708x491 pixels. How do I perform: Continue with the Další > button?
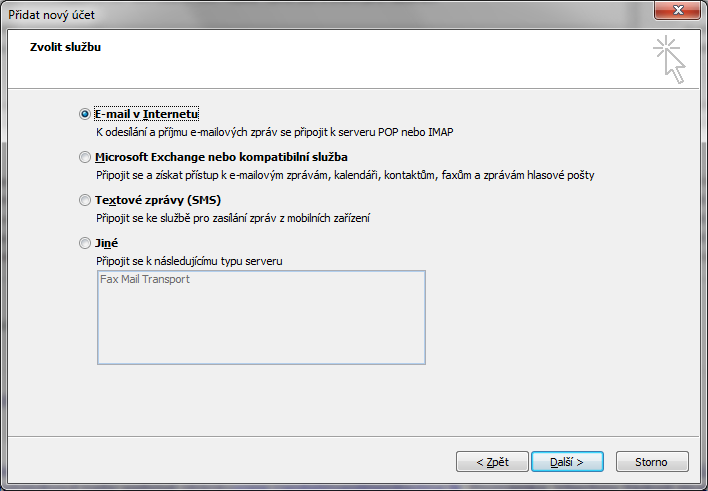567,462
